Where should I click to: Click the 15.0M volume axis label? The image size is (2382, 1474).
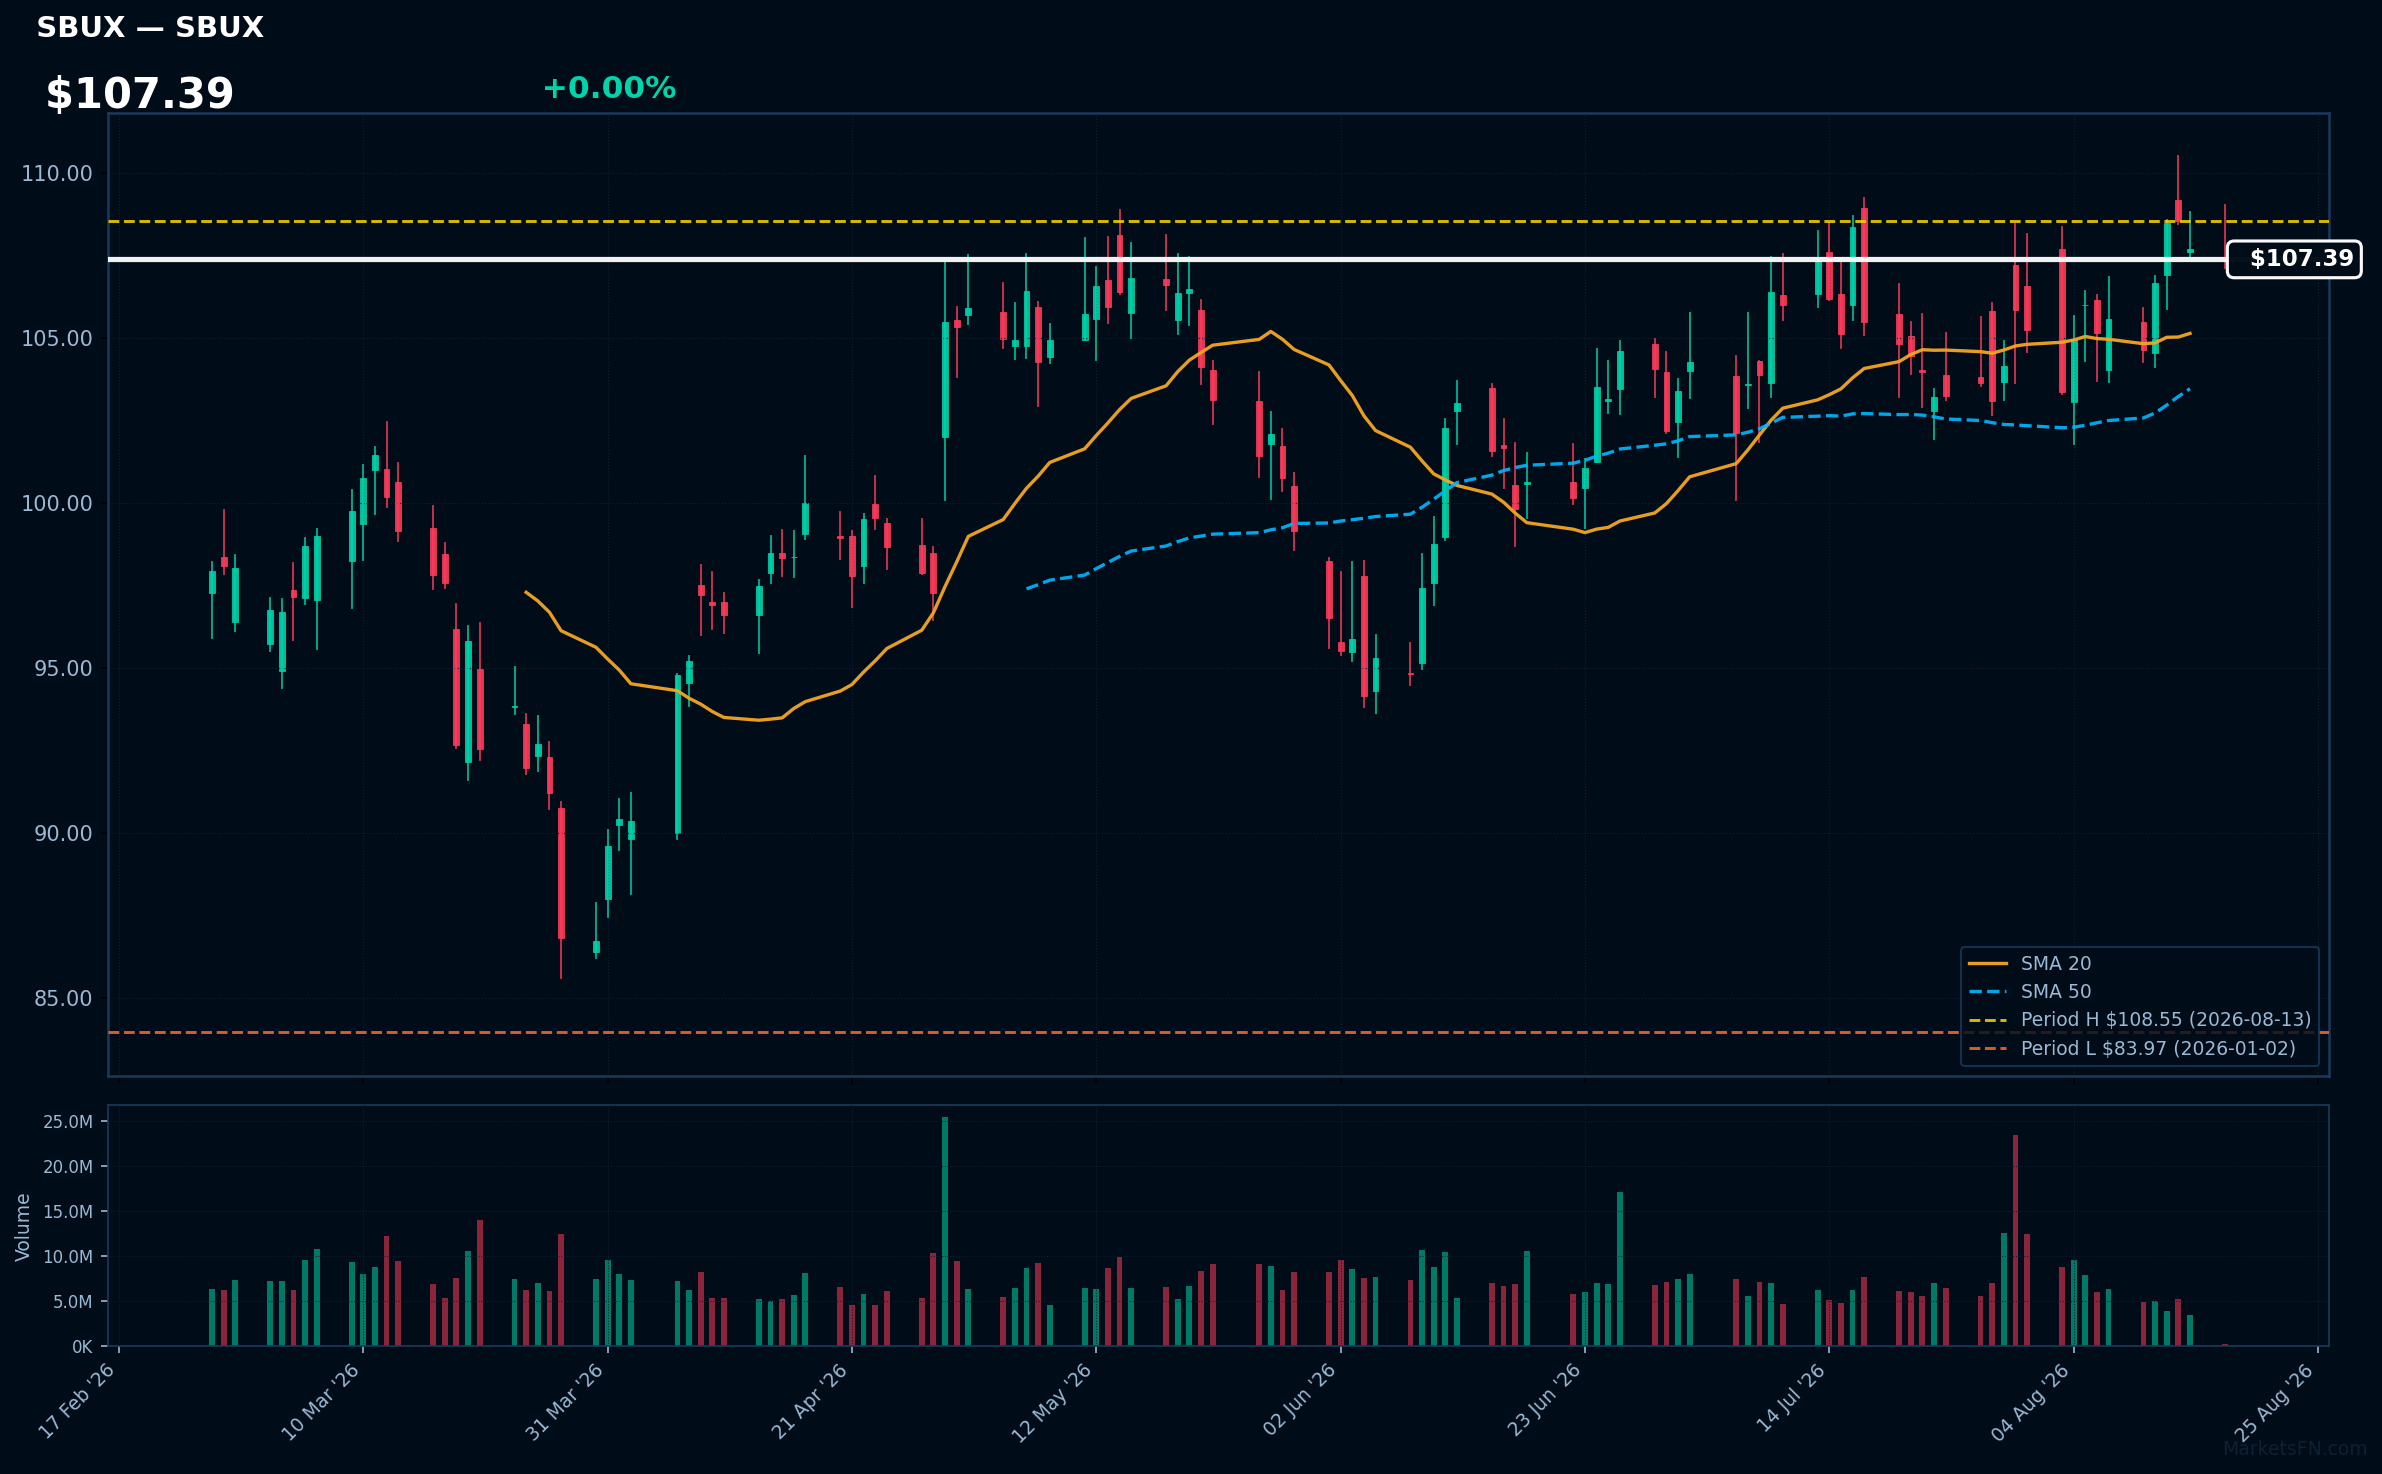pyautogui.click(x=68, y=1212)
